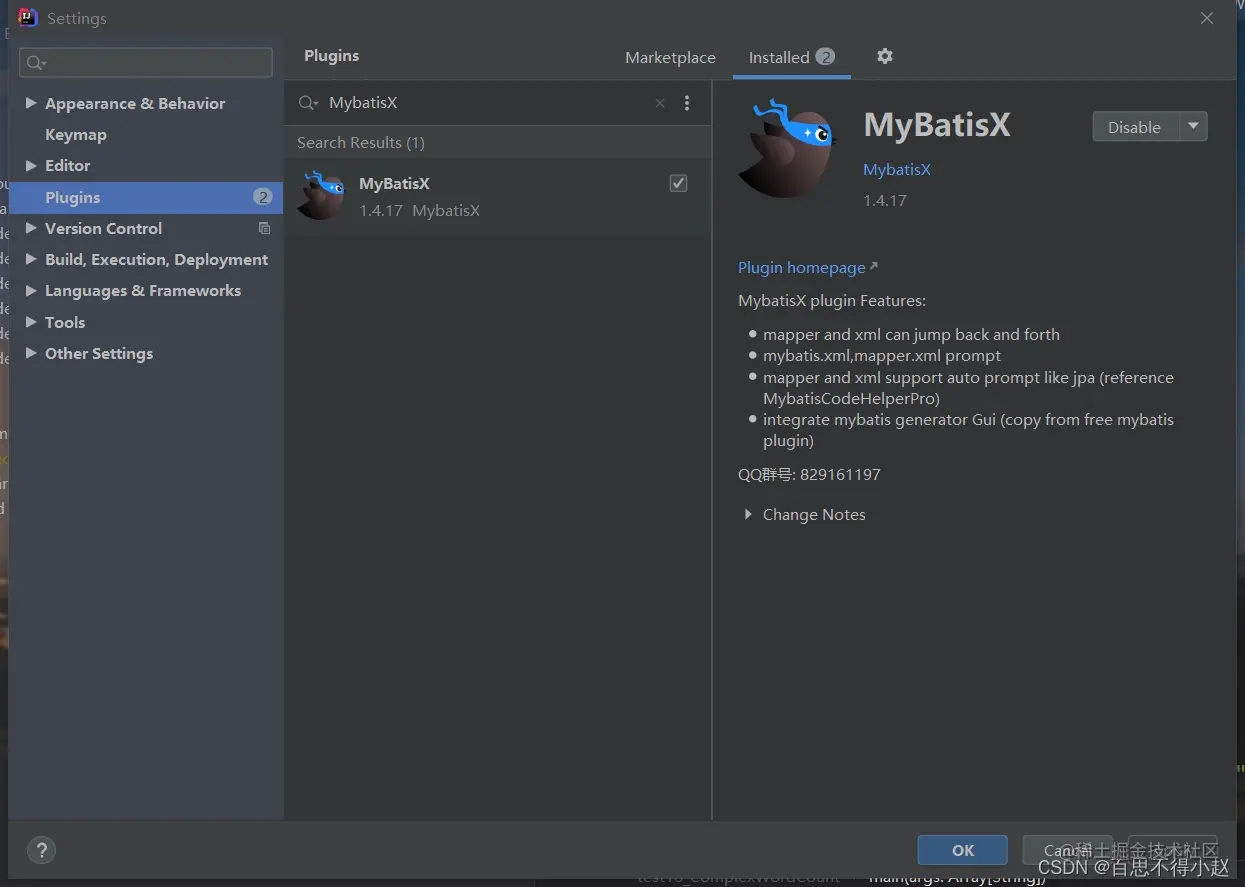
Task: Select Keymap in settings tree
Action: 75,134
